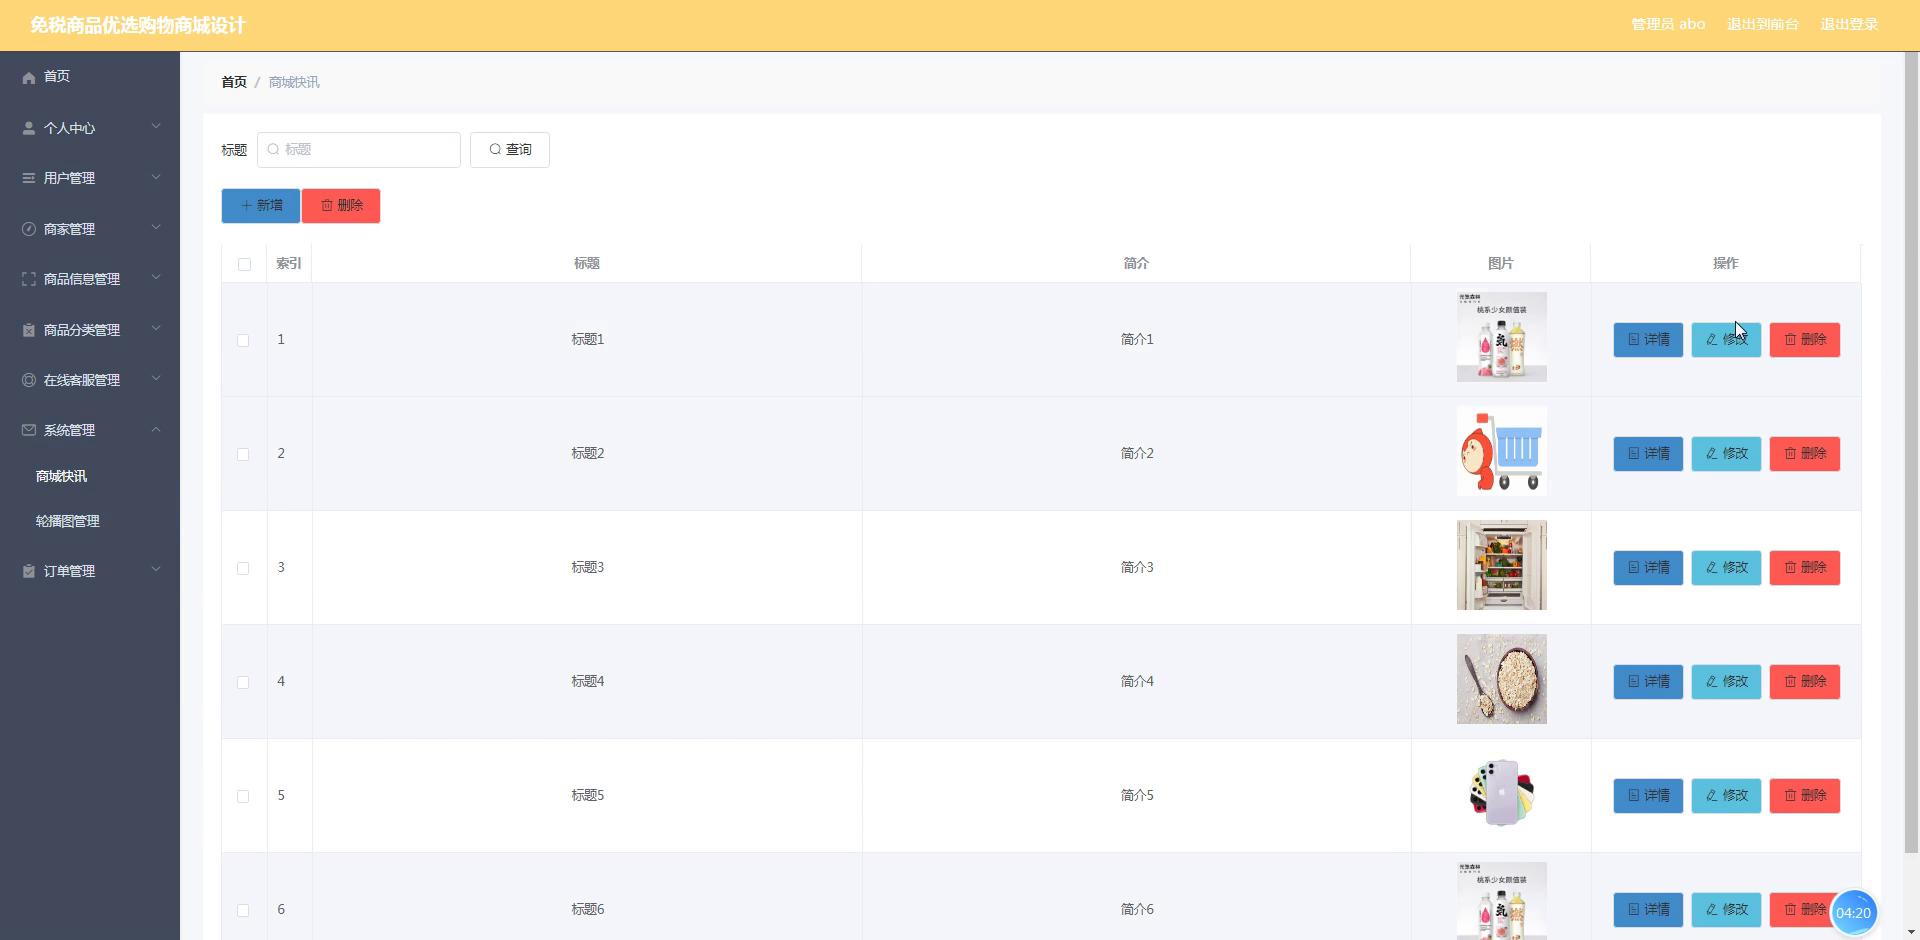Expand the 商品信息管理 submenu arrow
The height and width of the screenshot is (940, 1920).
pos(156,278)
